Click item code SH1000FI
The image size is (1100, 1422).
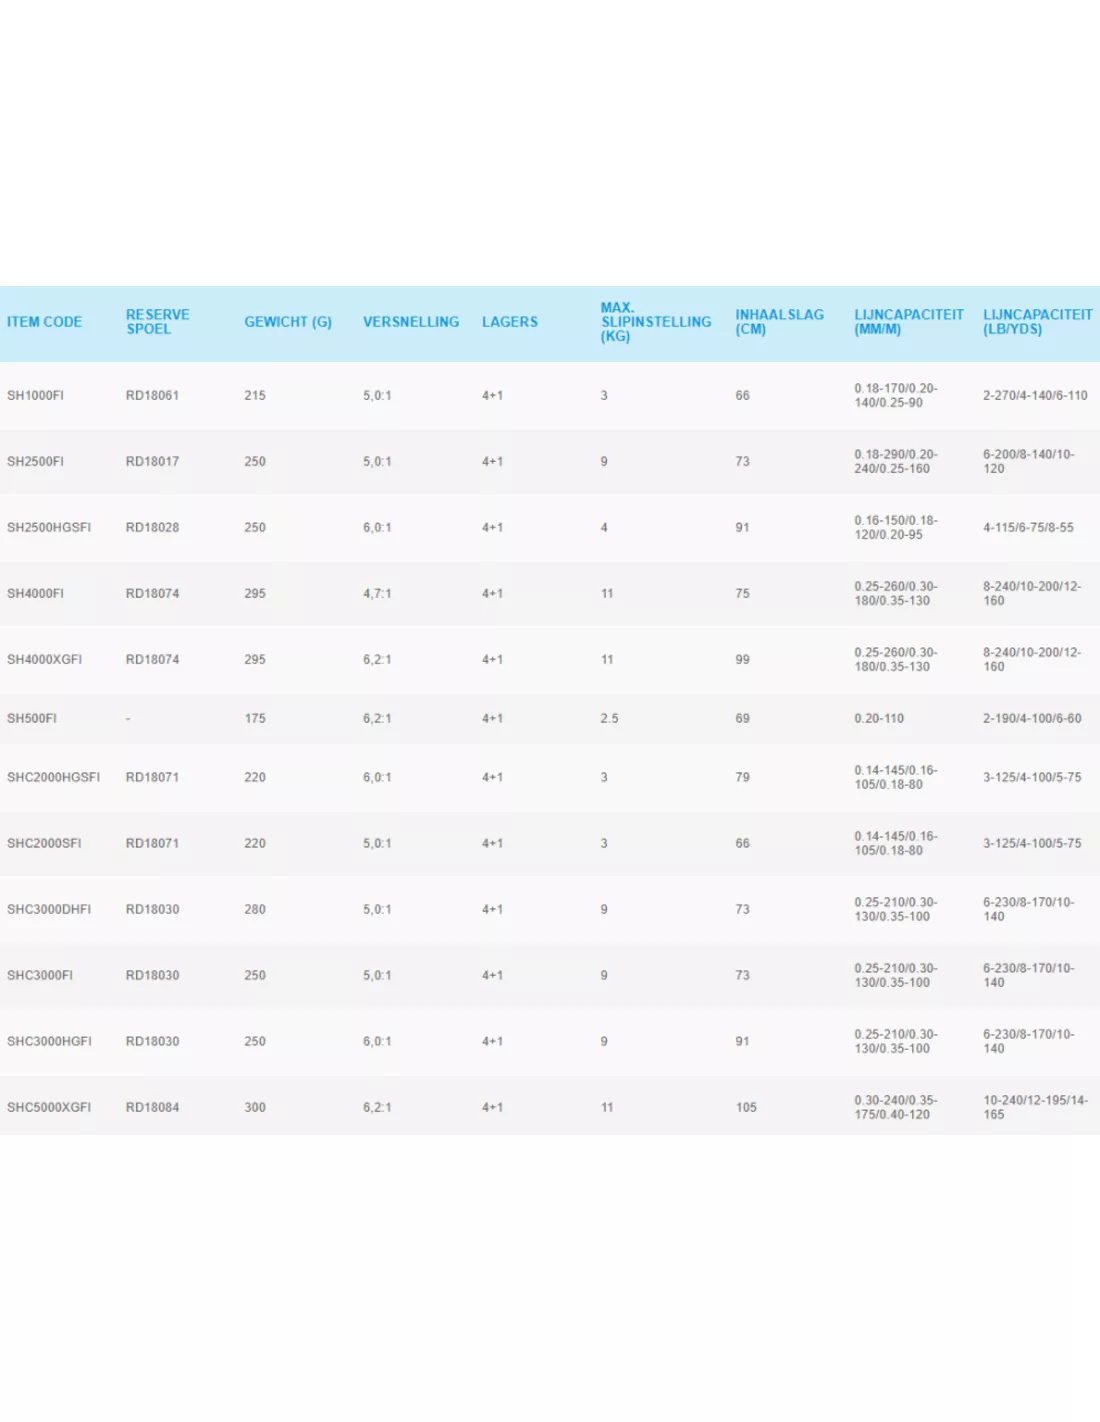pyautogui.click(x=35, y=396)
